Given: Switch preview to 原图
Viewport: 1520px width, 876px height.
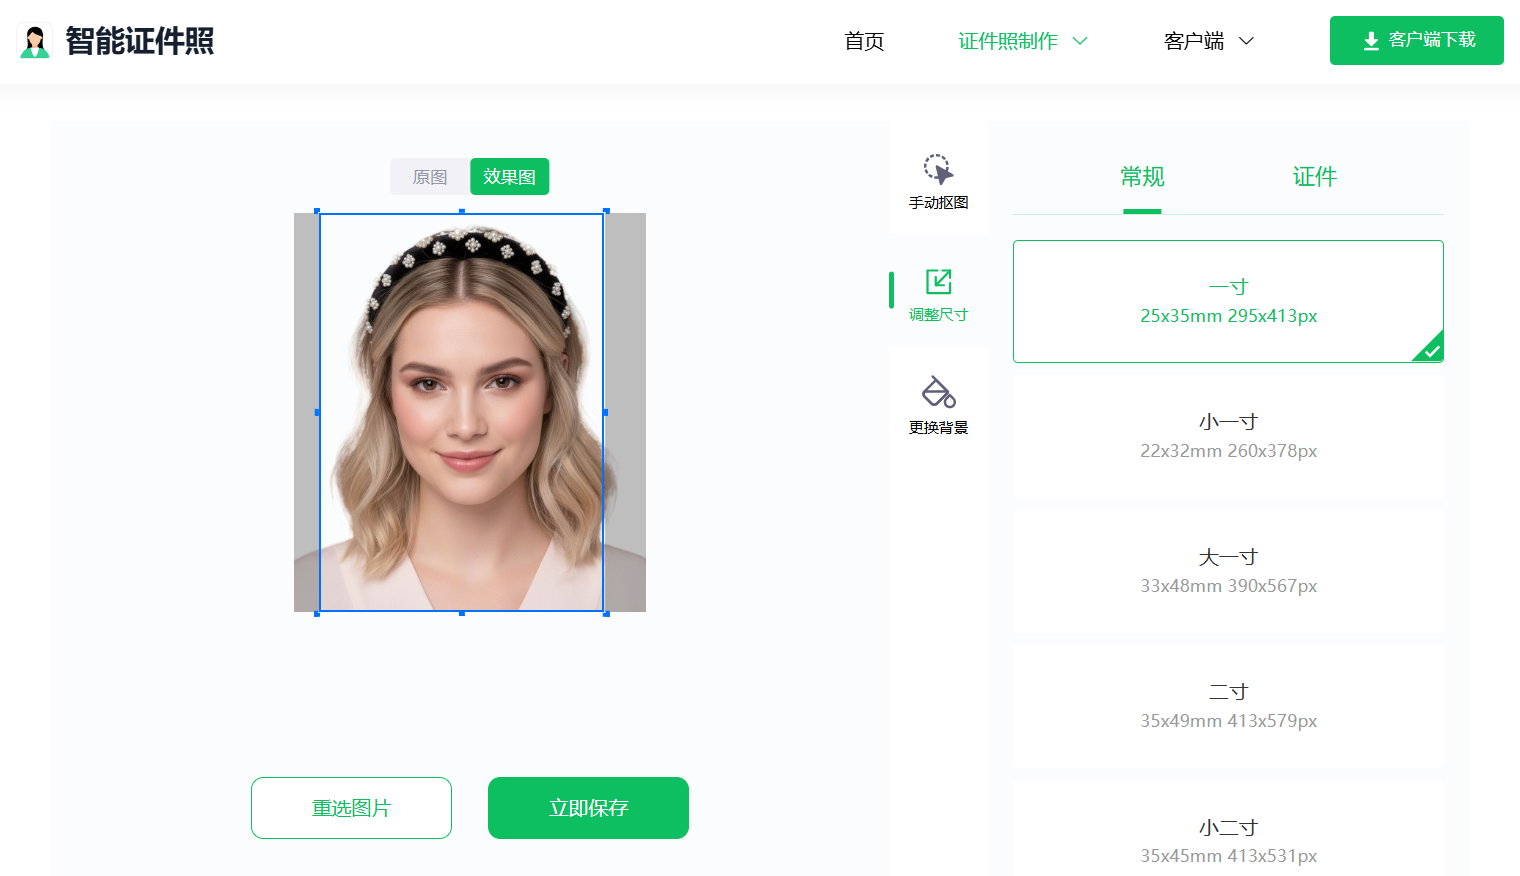Looking at the screenshot, I should tap(430, 177).
